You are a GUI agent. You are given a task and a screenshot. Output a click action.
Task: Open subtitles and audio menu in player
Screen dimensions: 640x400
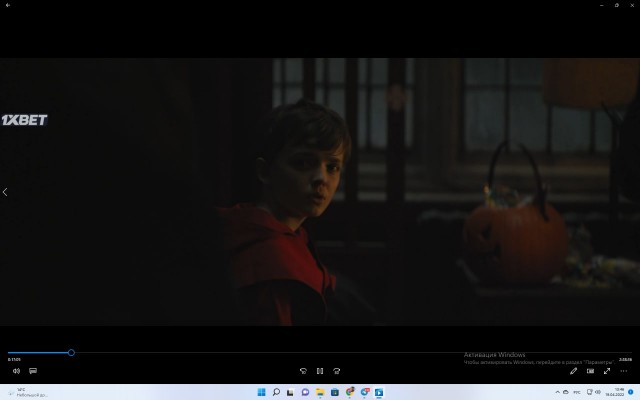(x=33, y=371)
